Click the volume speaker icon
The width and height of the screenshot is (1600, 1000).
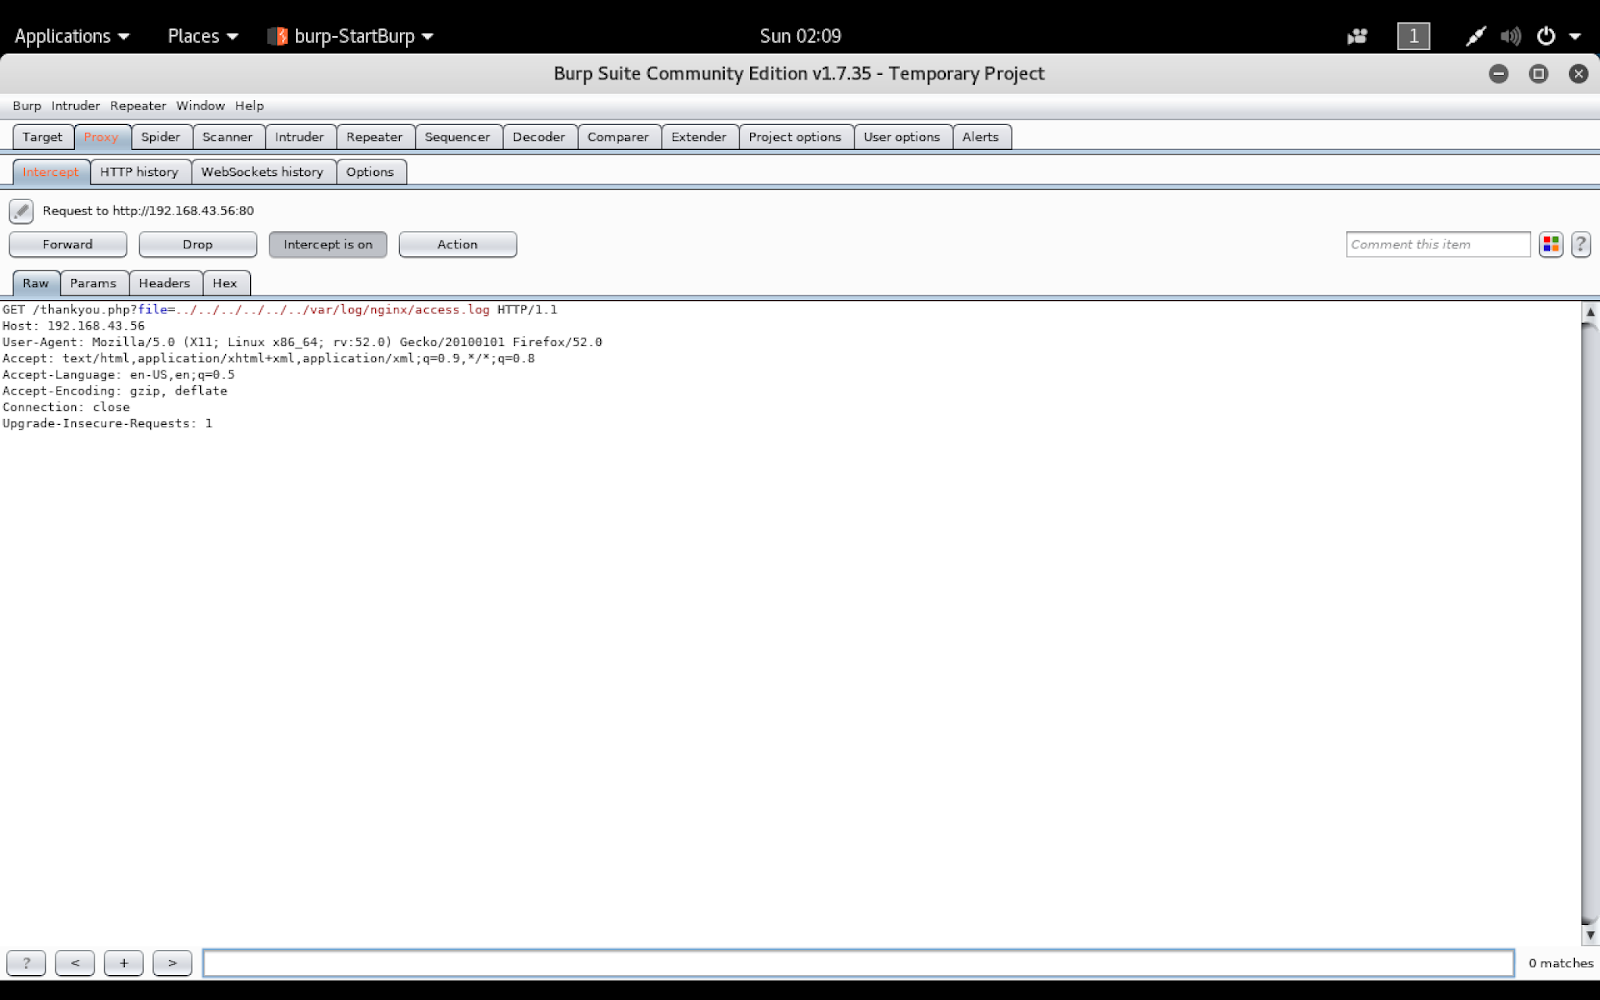coord(1510,36)
